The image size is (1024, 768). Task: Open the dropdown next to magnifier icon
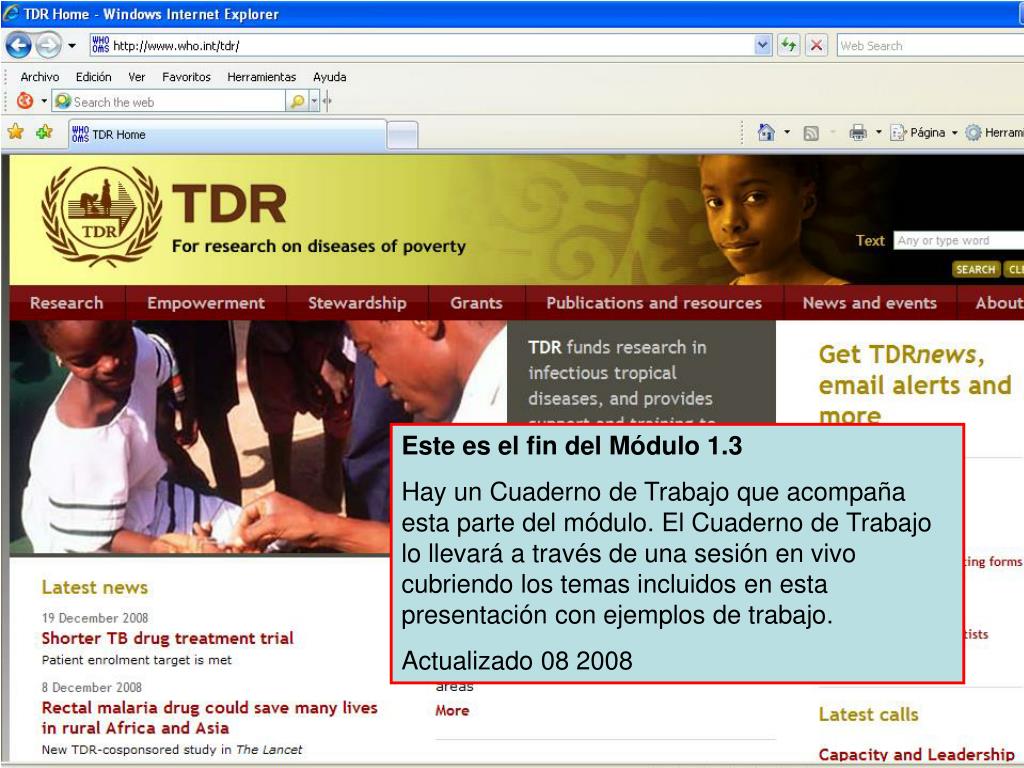pos(314,102)
